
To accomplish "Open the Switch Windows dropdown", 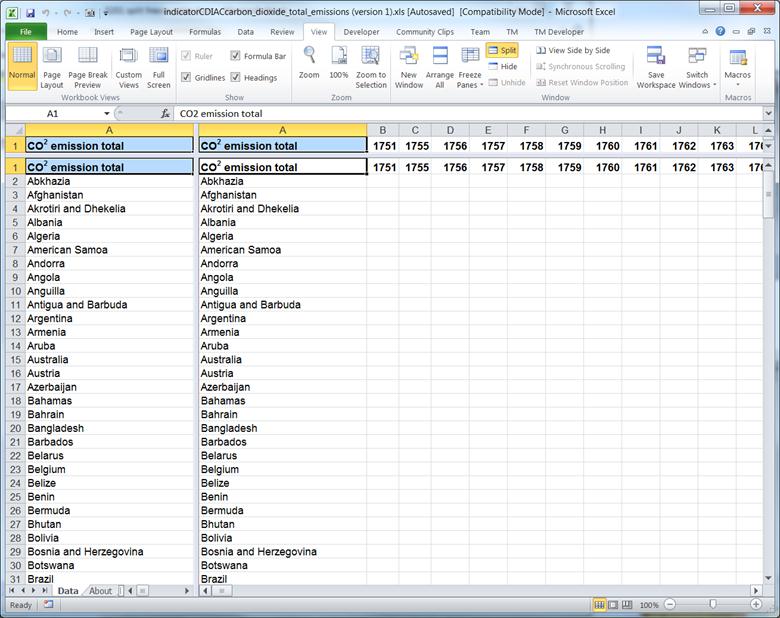I will point(697,80).
